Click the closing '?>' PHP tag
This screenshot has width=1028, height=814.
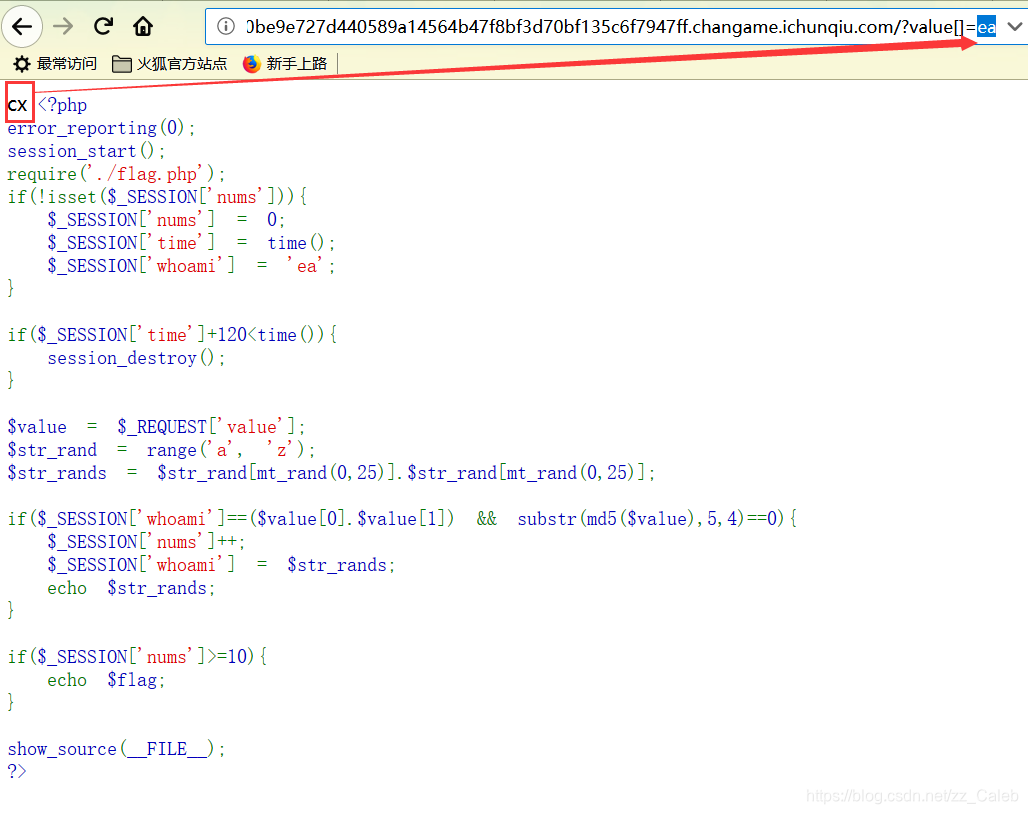pyautogui.click(x=17, y=771)
